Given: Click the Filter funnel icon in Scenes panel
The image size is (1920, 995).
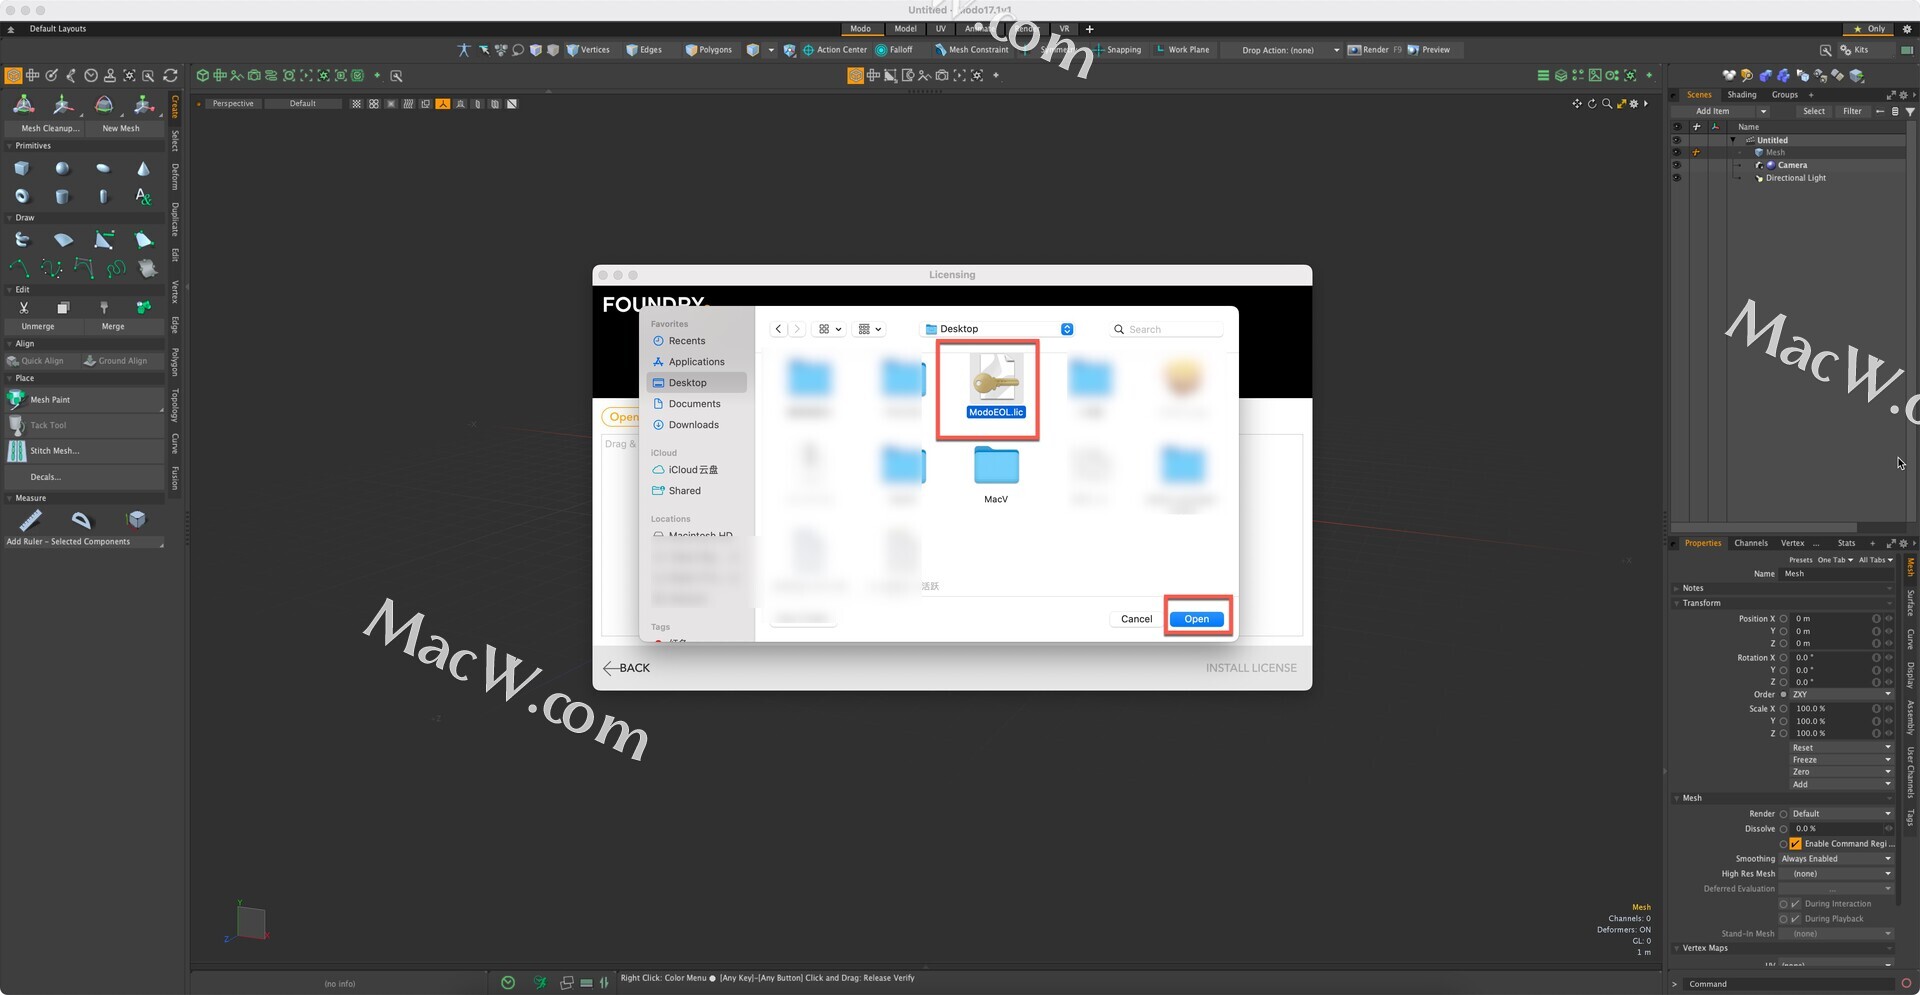Looking at the screenshot, I should point(1910,111).
